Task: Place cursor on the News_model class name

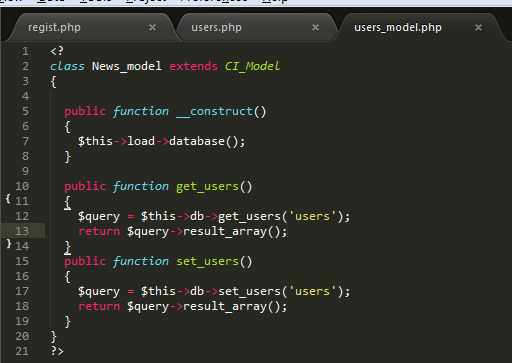Action: tap(127, 66)
